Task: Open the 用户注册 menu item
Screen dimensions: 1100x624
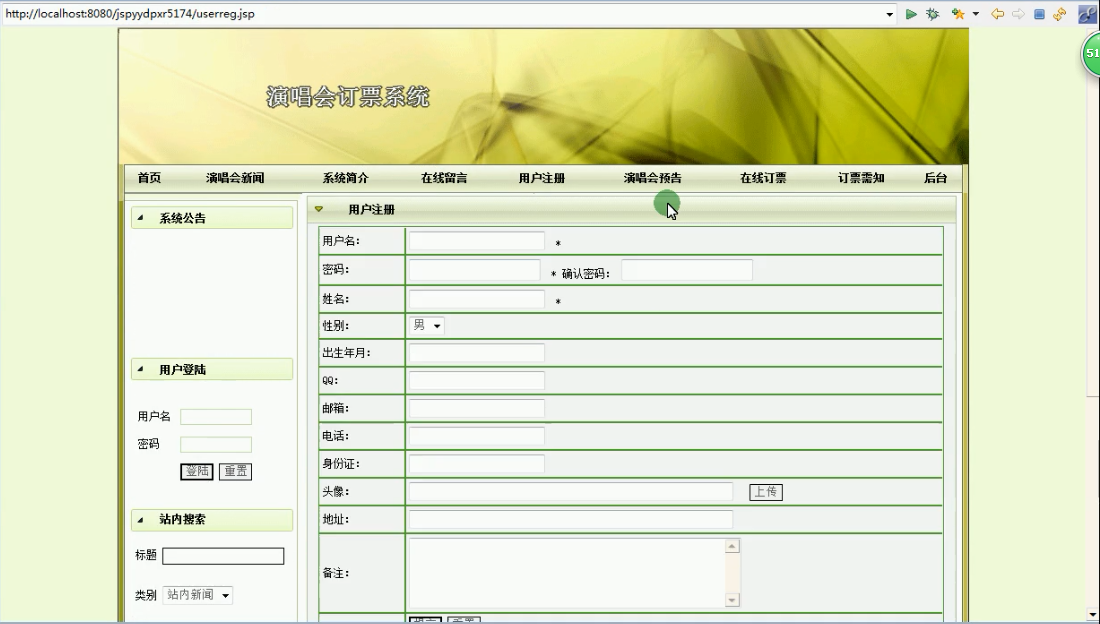Action: (542, 178)
